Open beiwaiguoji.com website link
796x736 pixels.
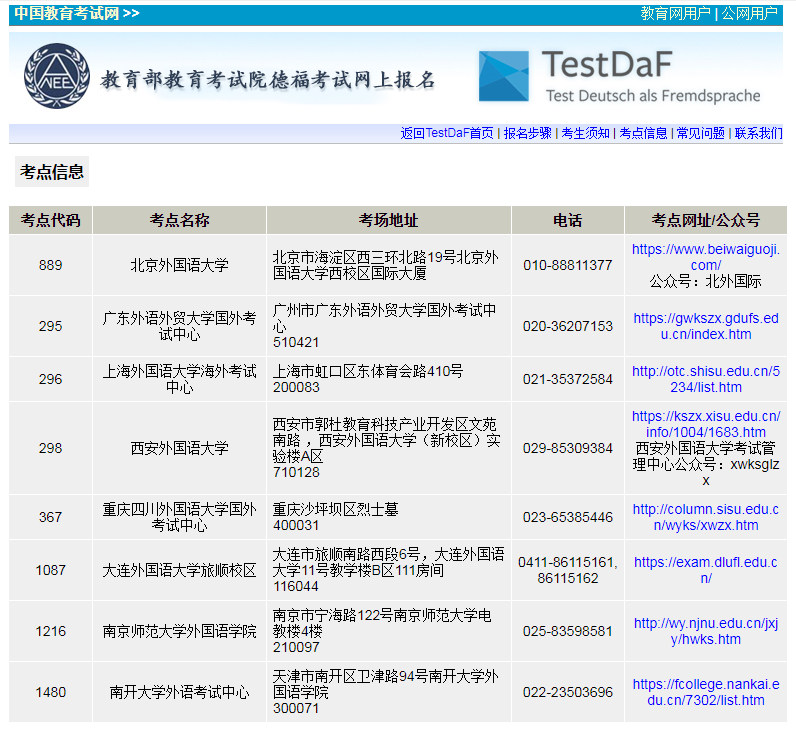tap(706, 257)
